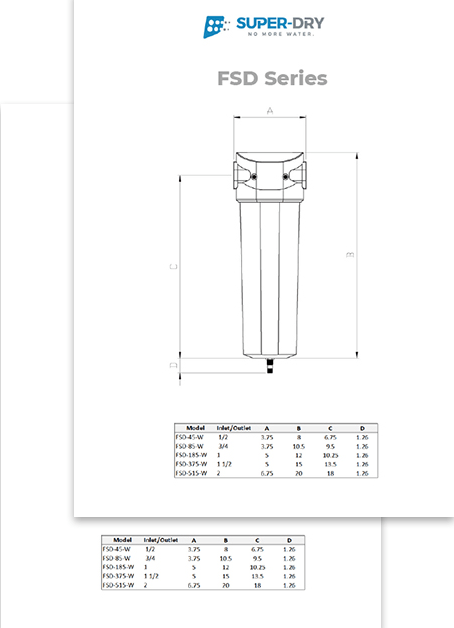454x628 pixels.
Task: Click C value '18' in front page table
Action: tap(330, 473)
